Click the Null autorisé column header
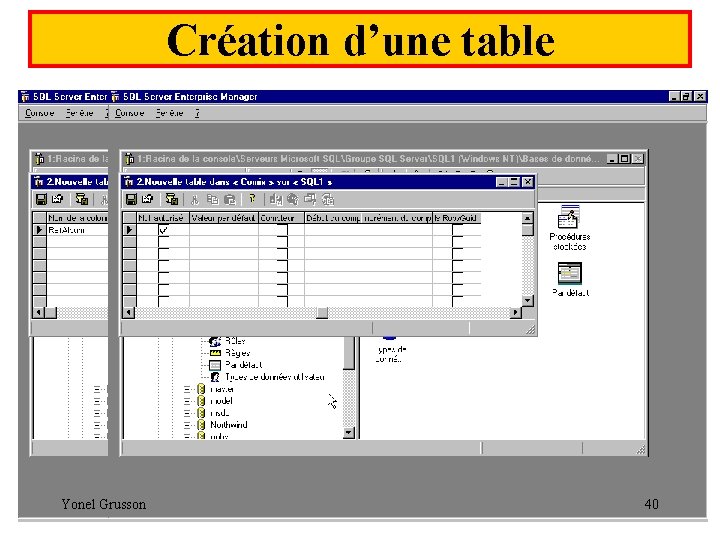The height and width of the screenshot is (540, 720). (163, 218)
